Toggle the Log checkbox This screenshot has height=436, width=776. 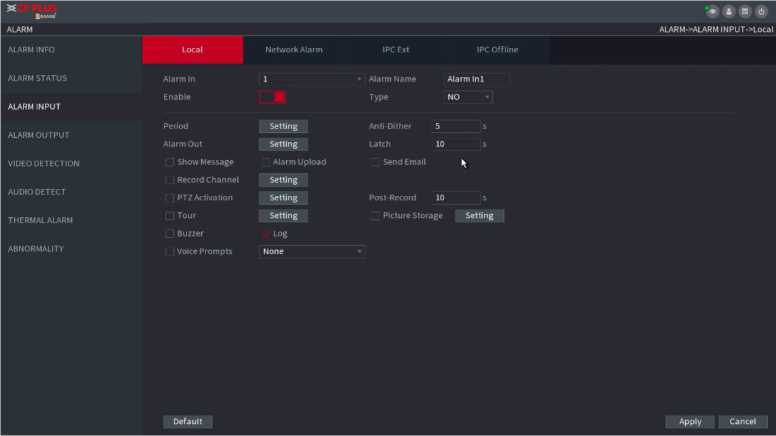(266, 234)
